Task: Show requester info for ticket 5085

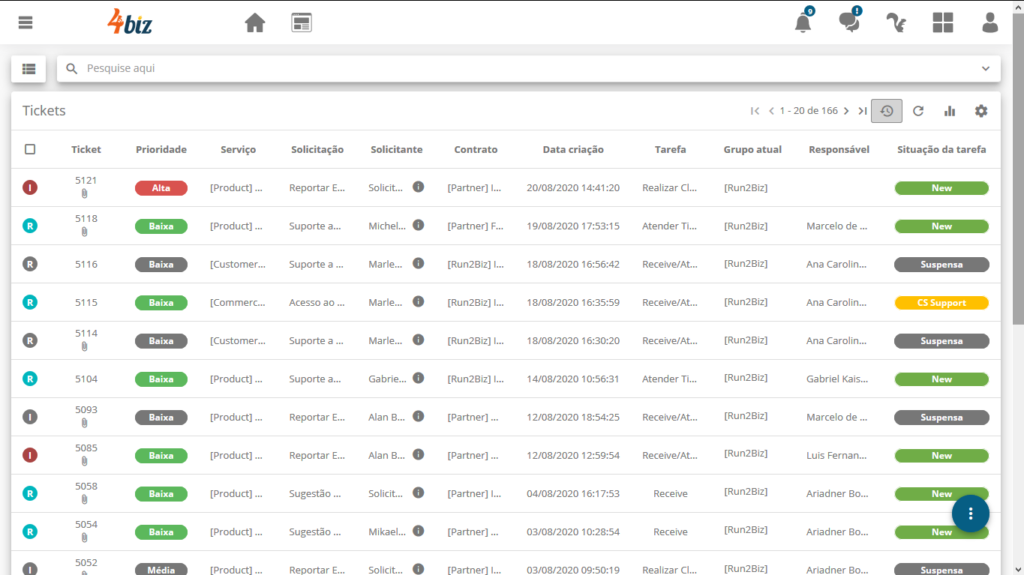Action: (x=419, y=455)
